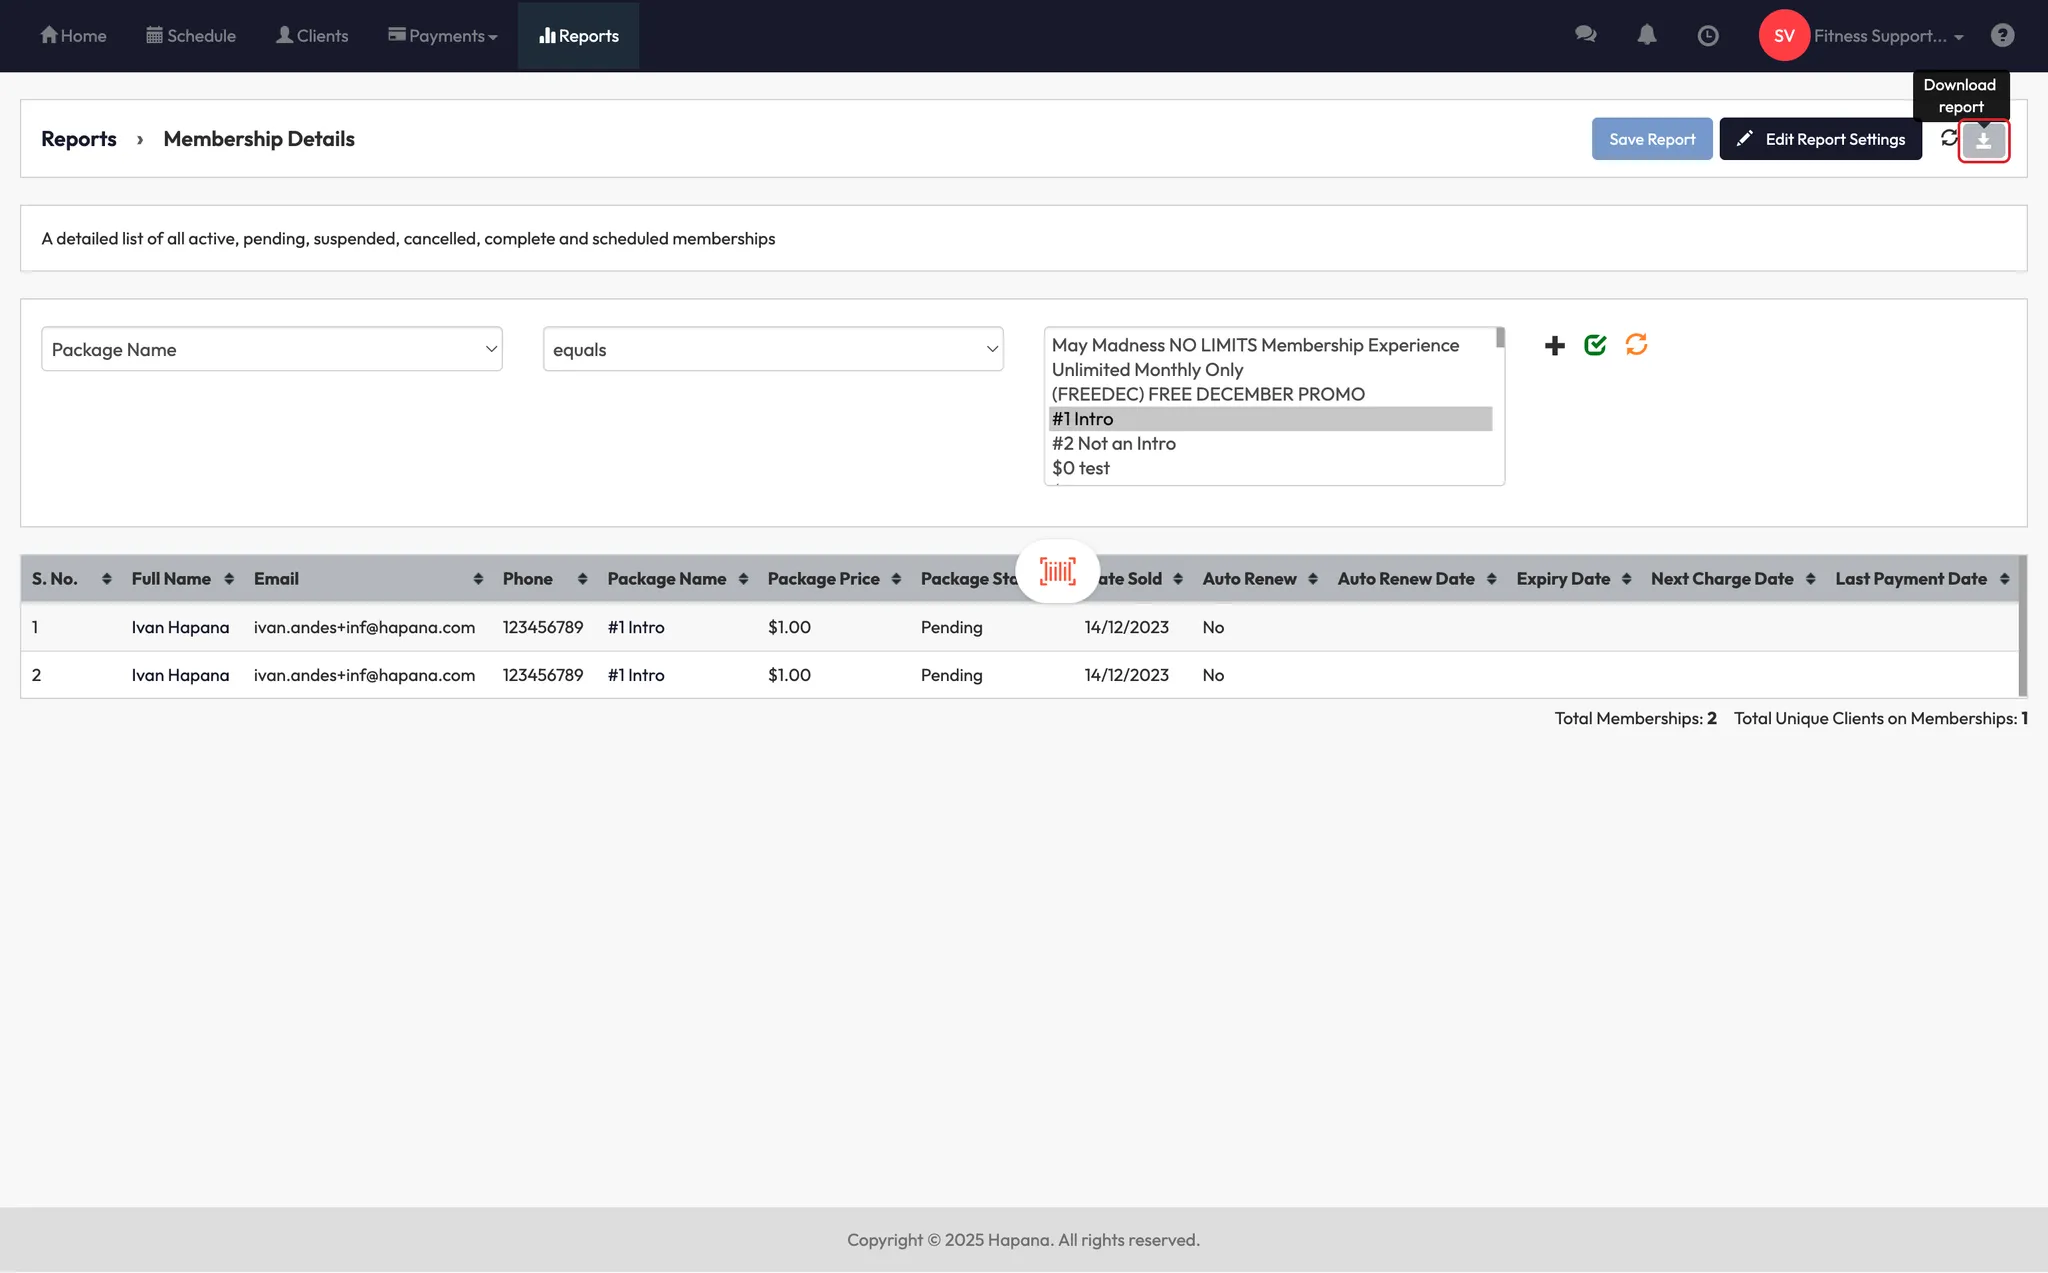Open the Package Name filter dropdown
Image resolution: width=2048 pixels, height=1273 pixels.
271,349
